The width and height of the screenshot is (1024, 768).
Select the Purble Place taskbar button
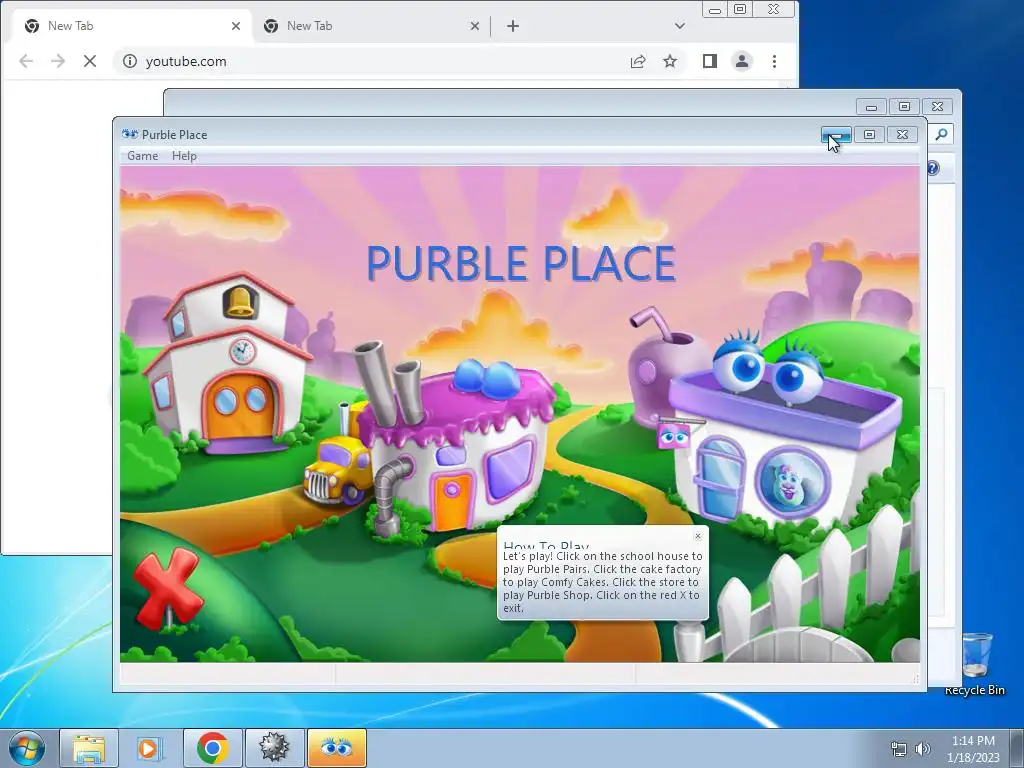click(x=336, y=748)
